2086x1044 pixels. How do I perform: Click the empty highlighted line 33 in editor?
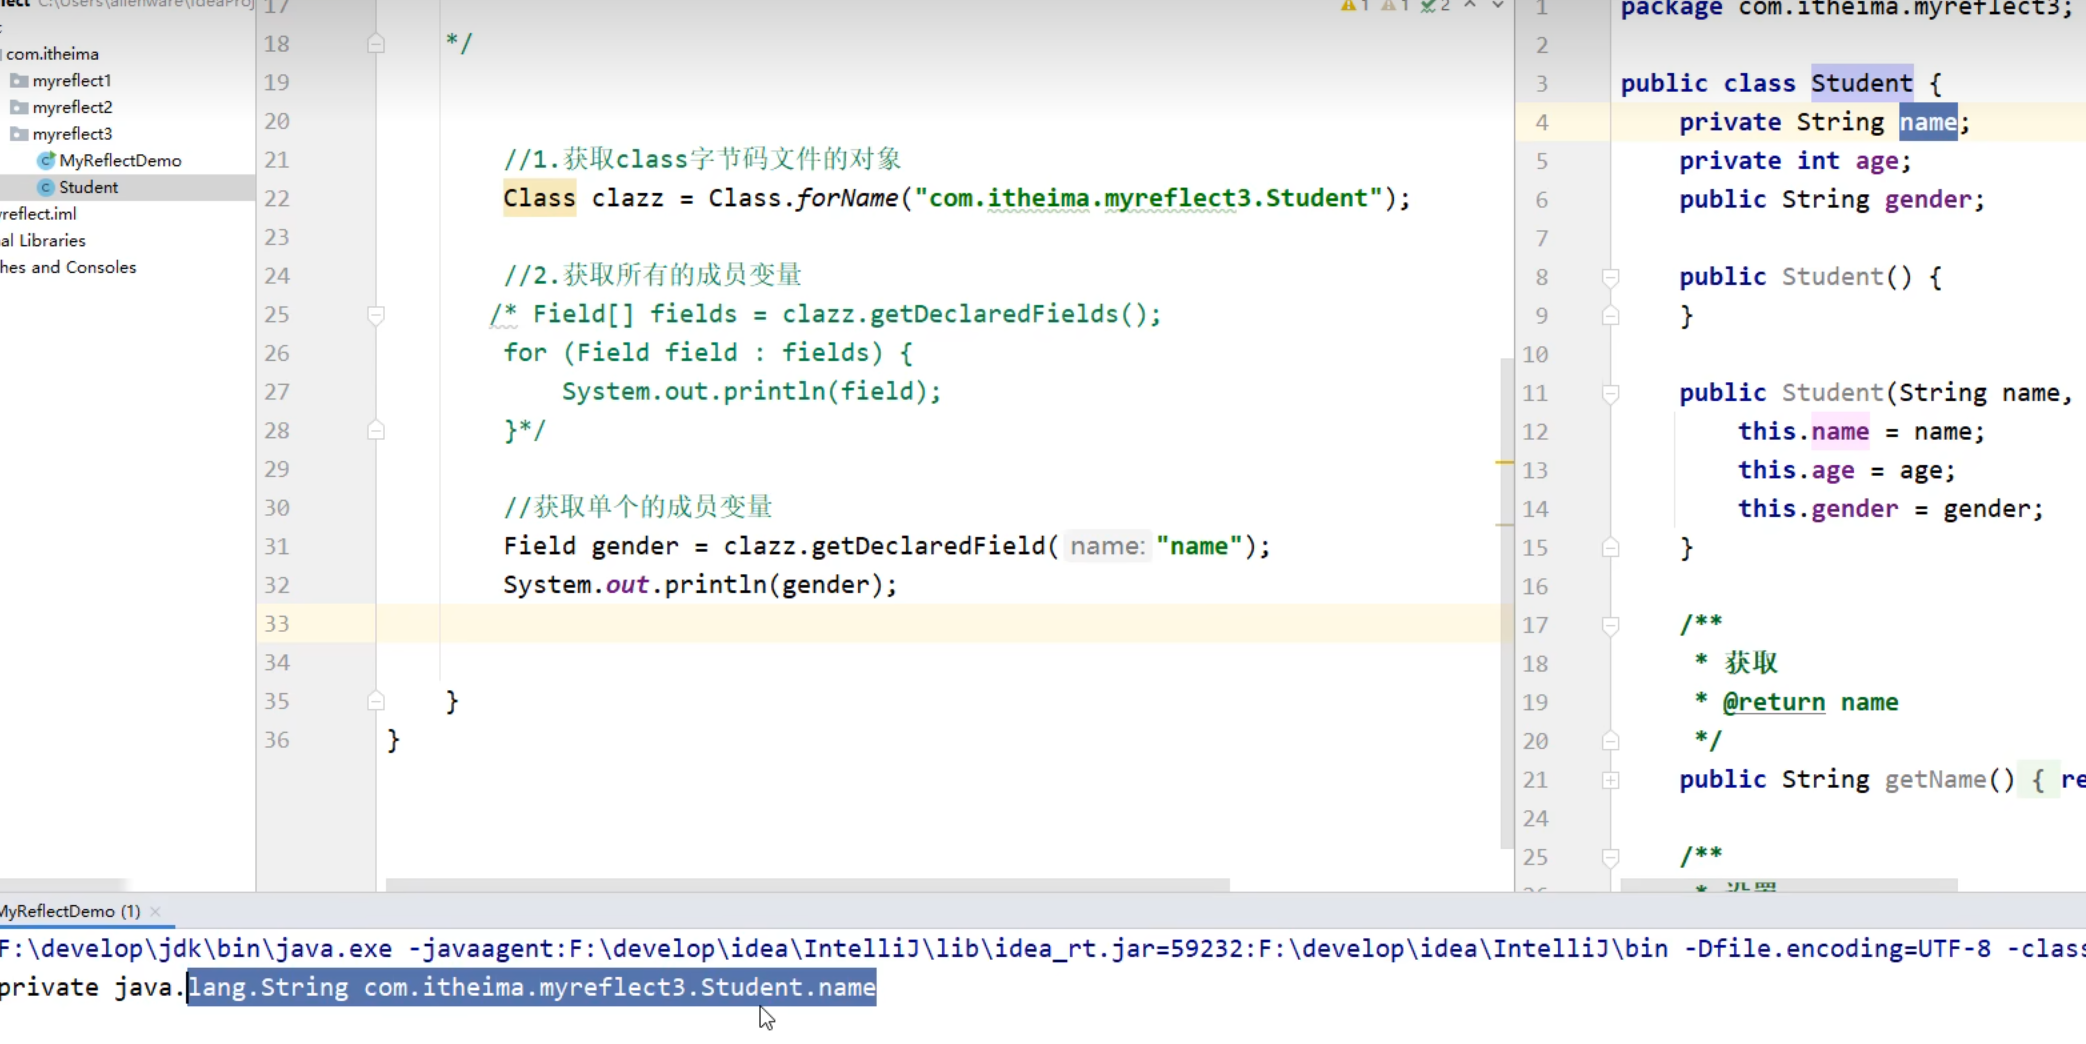pos(900,624)
